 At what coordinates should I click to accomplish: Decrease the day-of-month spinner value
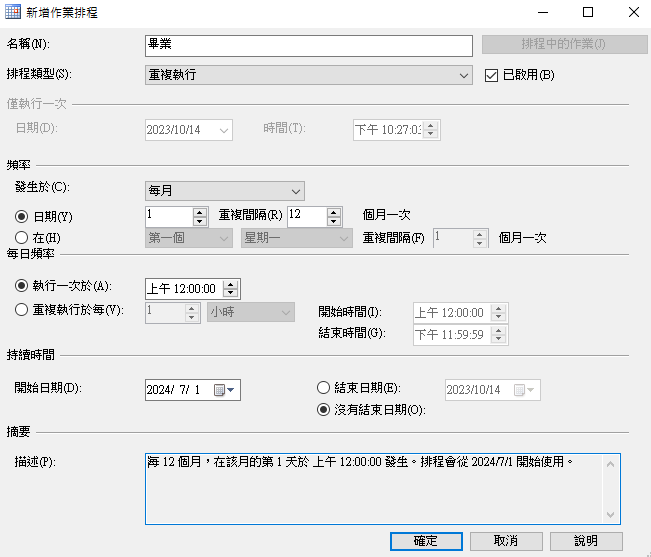(x=200, y=221)
